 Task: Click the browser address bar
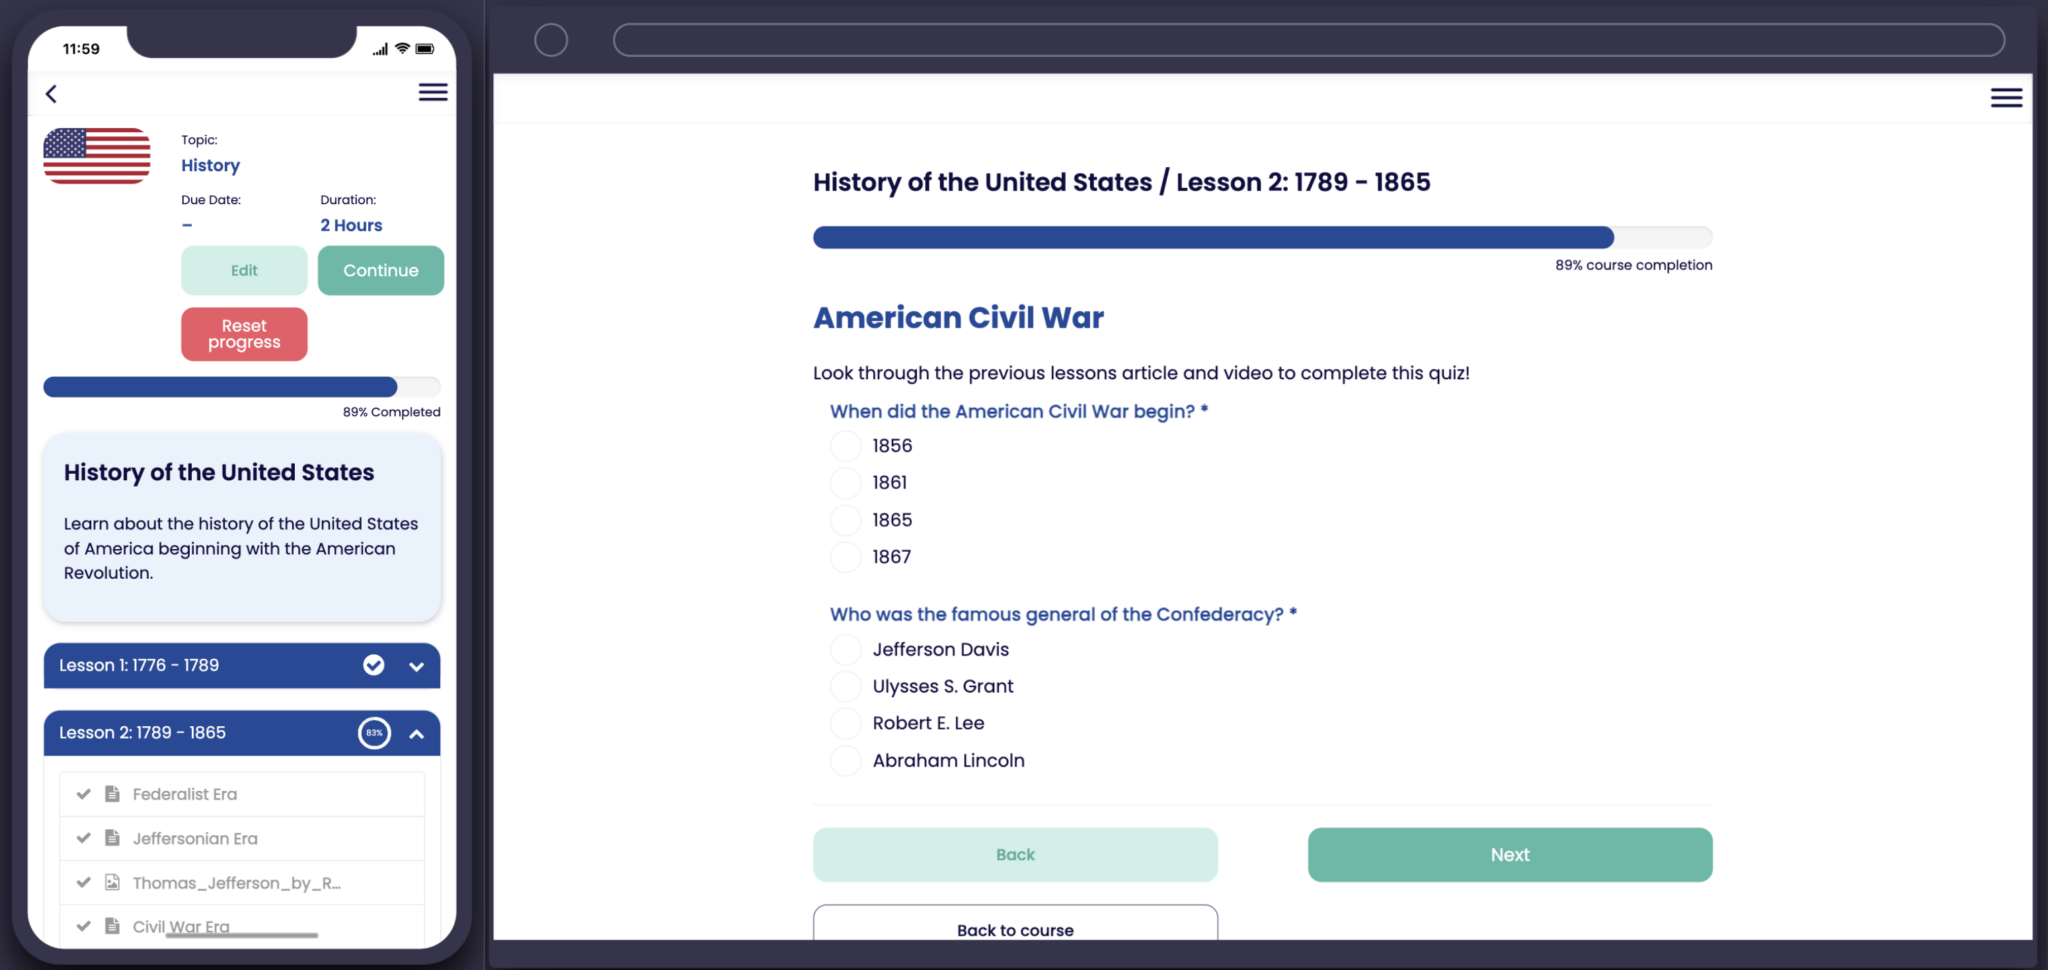point(1309,40)
